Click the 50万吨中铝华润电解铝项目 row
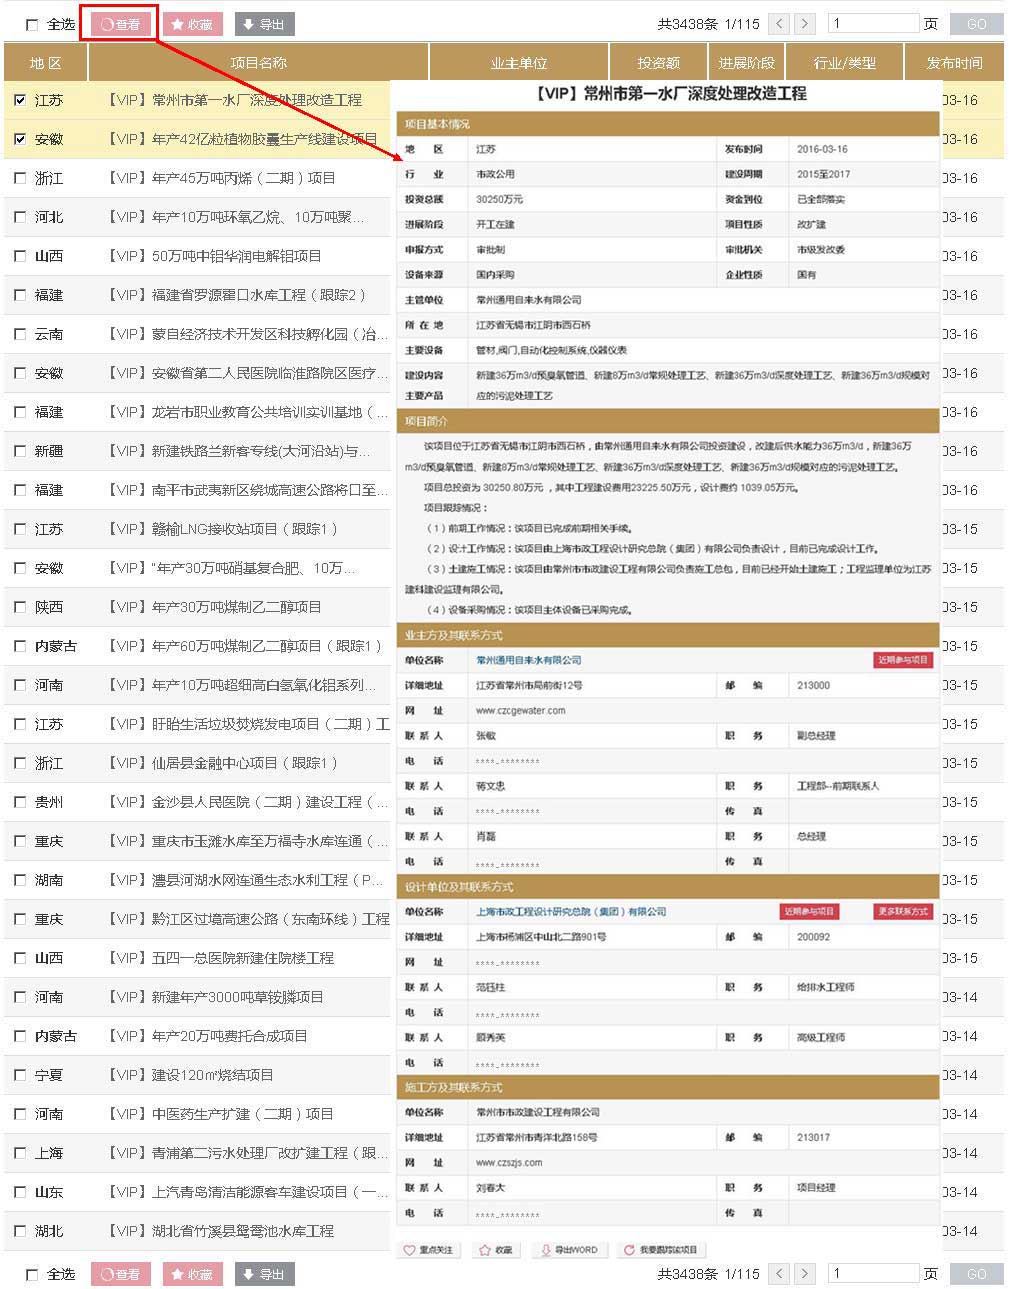 pyautogui.click(x=197, y=256)
